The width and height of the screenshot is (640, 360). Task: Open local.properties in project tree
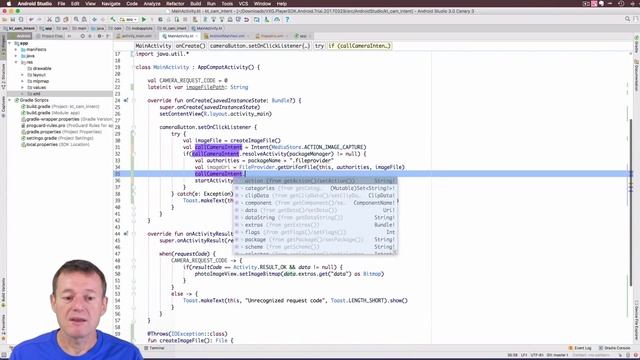pyautogui.click(x=55, y=144)
